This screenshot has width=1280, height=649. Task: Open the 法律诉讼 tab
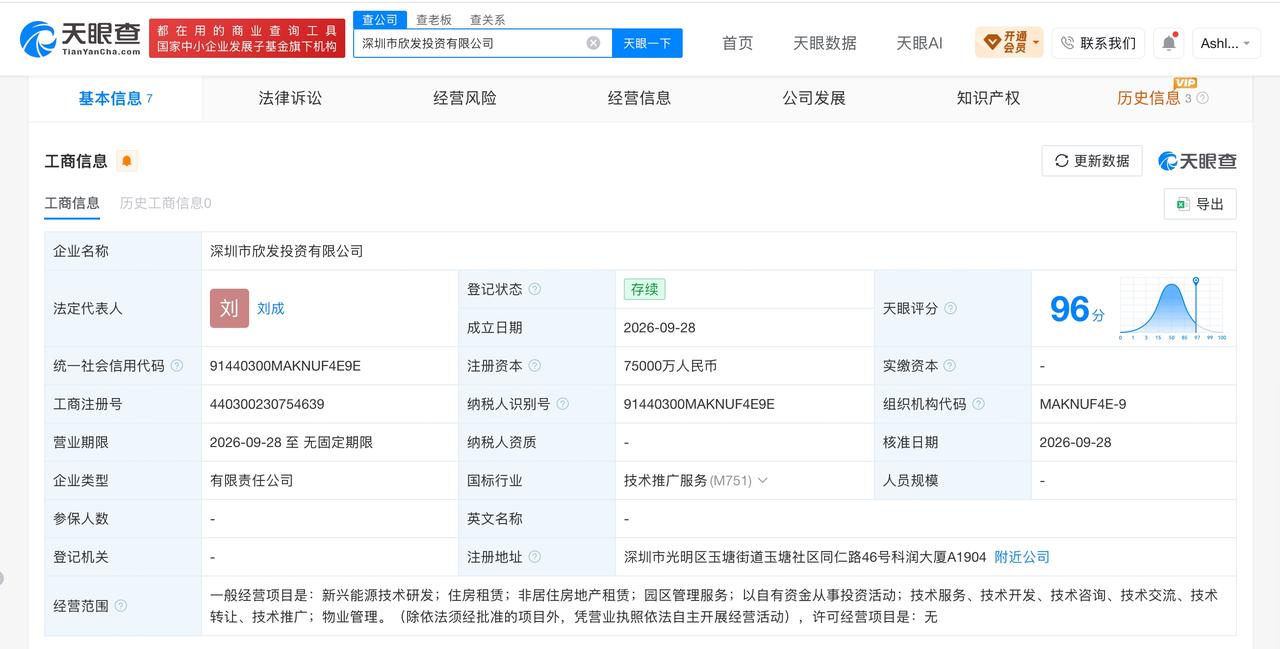pos(290,98)
